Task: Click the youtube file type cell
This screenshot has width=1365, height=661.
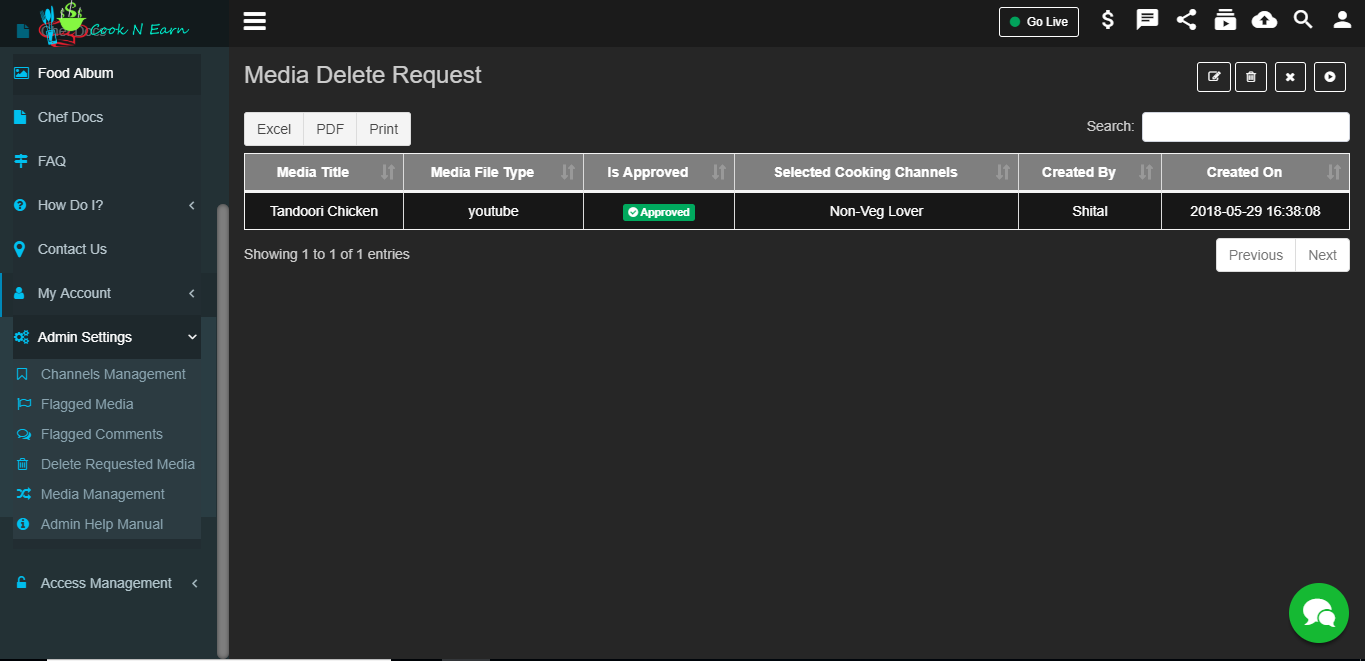Action: pos(493,211)
